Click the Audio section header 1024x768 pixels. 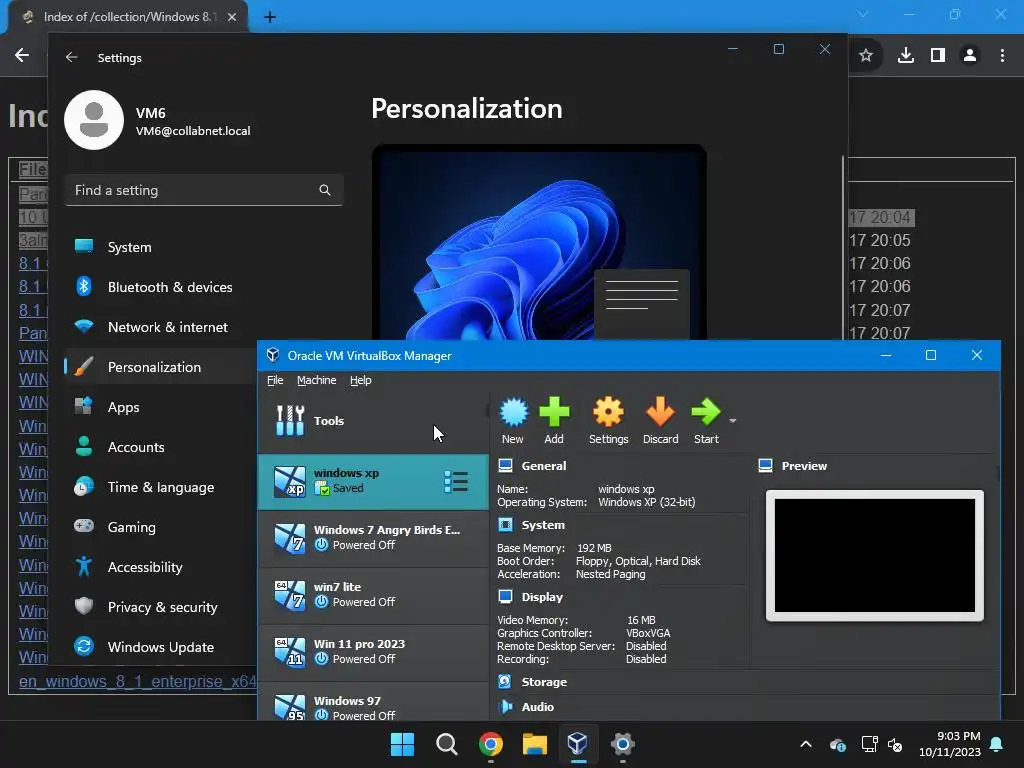(537, 707)
